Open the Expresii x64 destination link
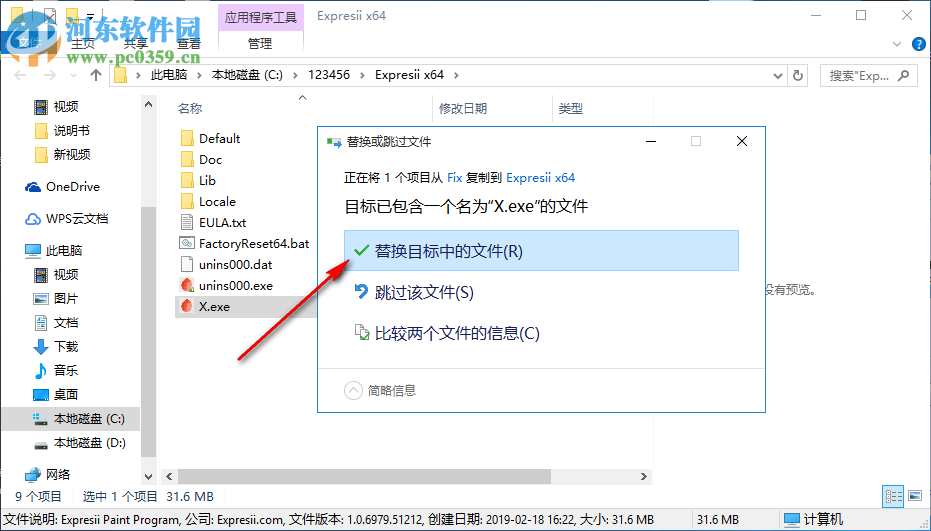The width and height of the screenshot is (931, 531). pos(540,178)
